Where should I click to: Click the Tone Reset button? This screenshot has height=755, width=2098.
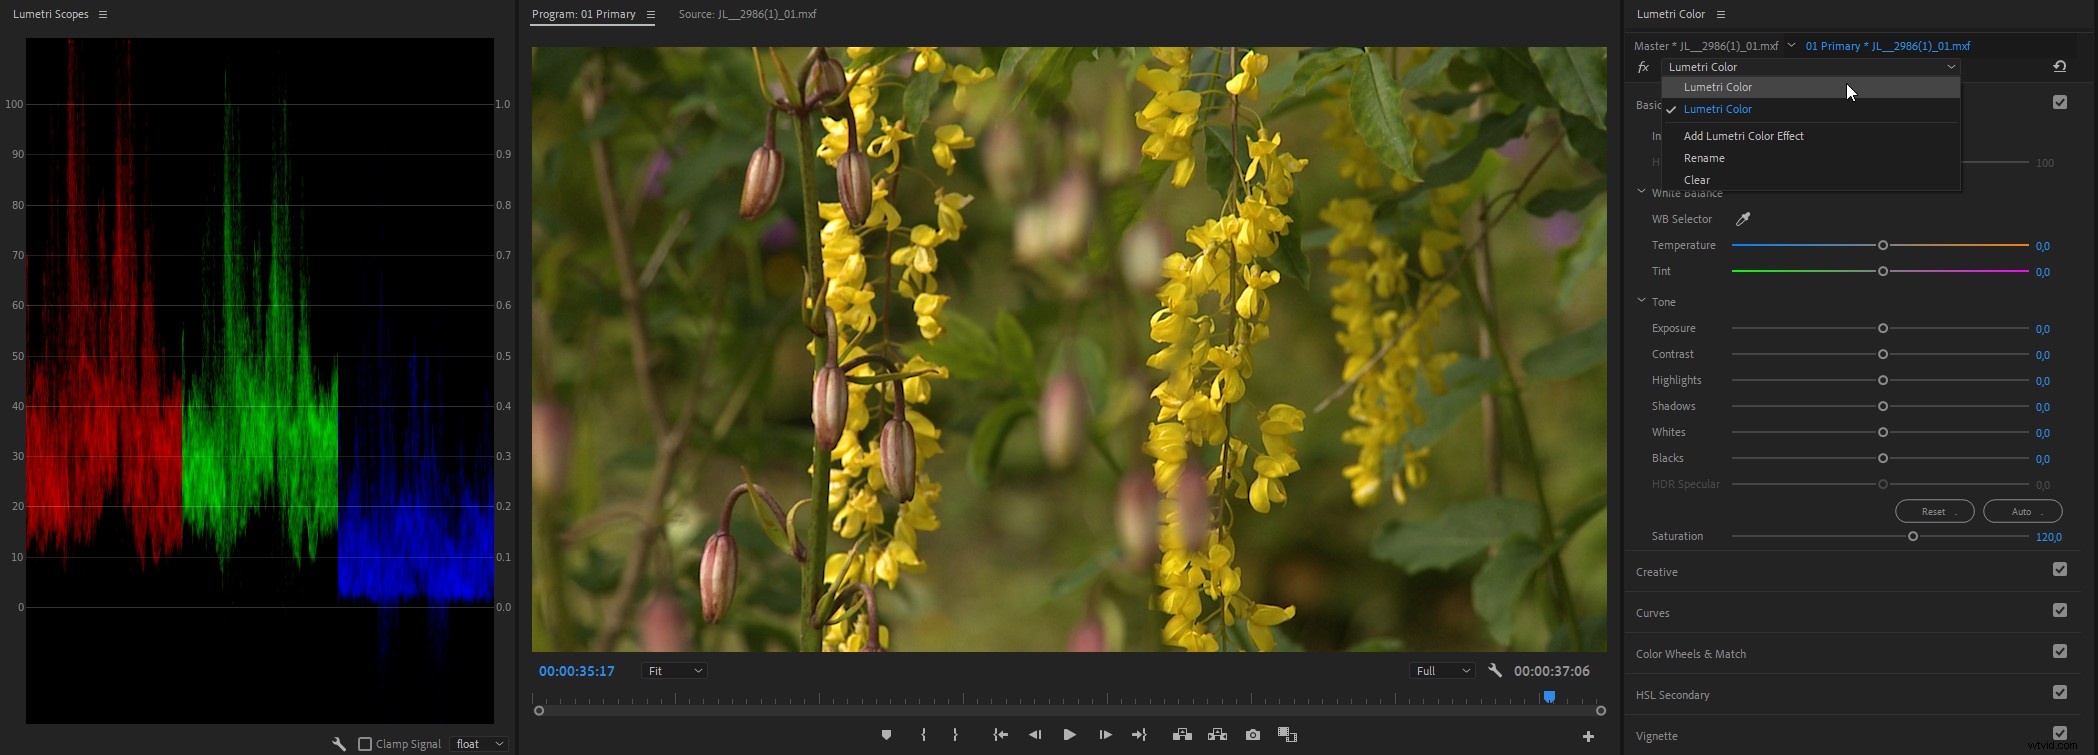(1935, 511)
